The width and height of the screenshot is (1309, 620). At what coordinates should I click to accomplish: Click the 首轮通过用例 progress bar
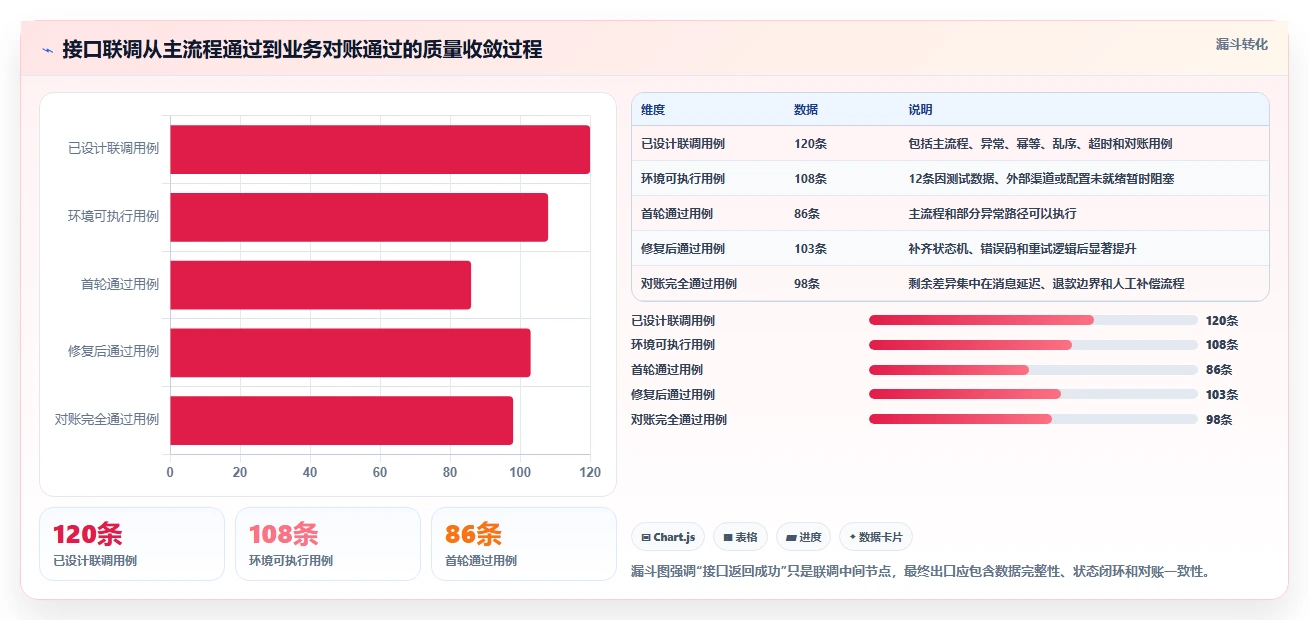pyautogui.click(x=1033, y=370)
